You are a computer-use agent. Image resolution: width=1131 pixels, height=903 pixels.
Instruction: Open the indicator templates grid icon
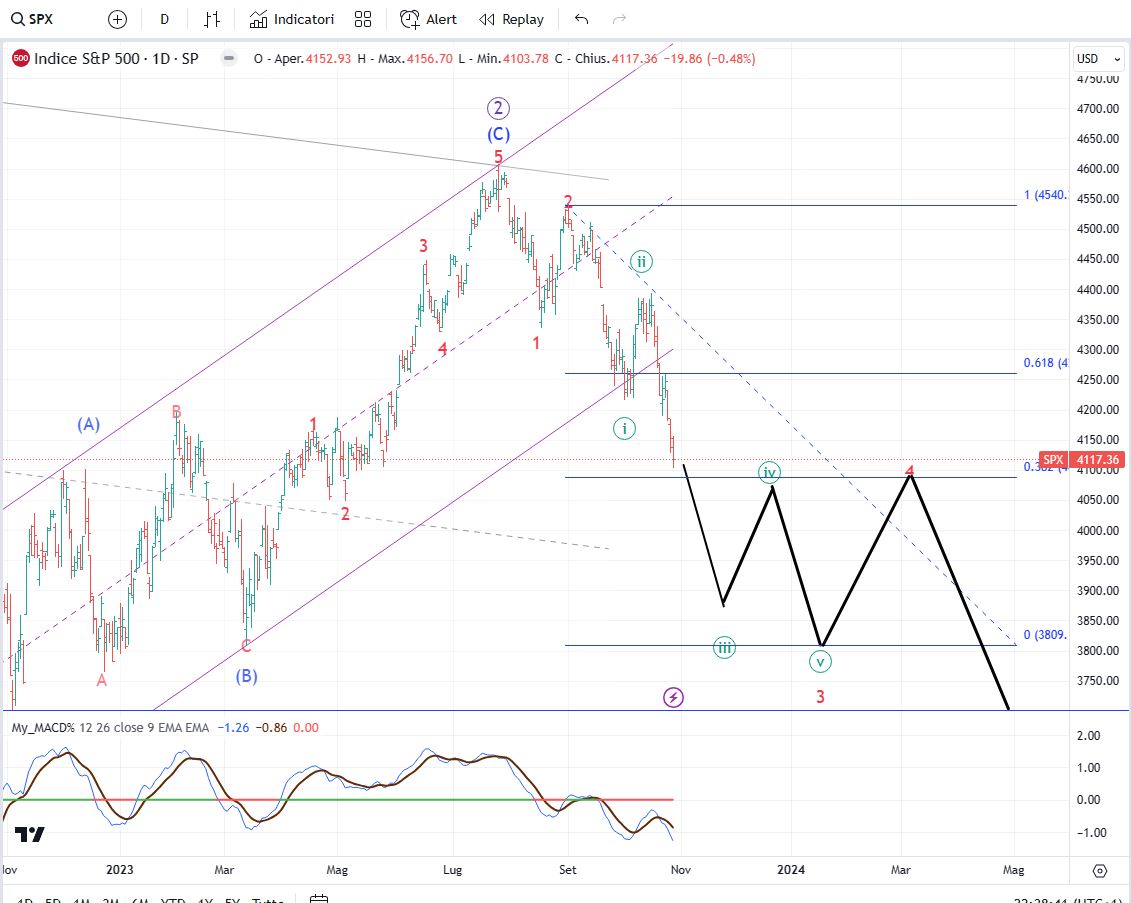[x=363, y=19]
